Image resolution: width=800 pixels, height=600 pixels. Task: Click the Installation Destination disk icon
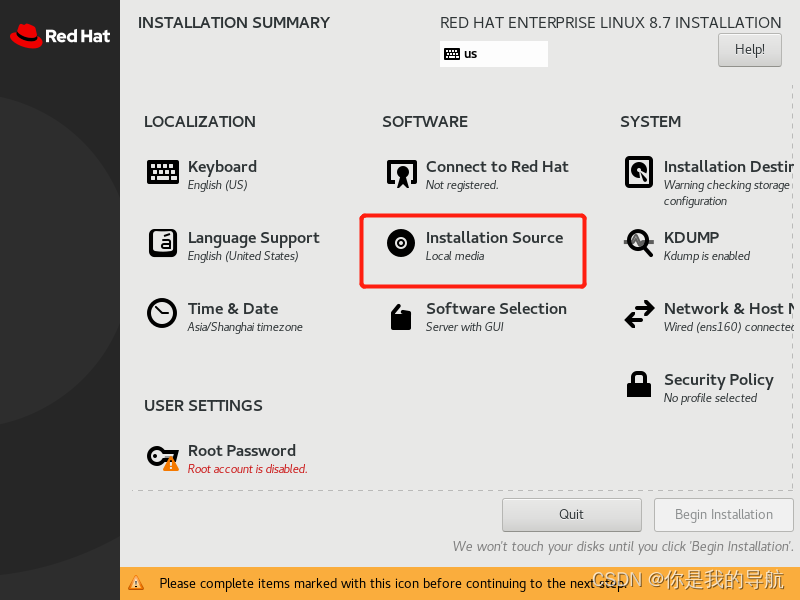pos(639,172)
